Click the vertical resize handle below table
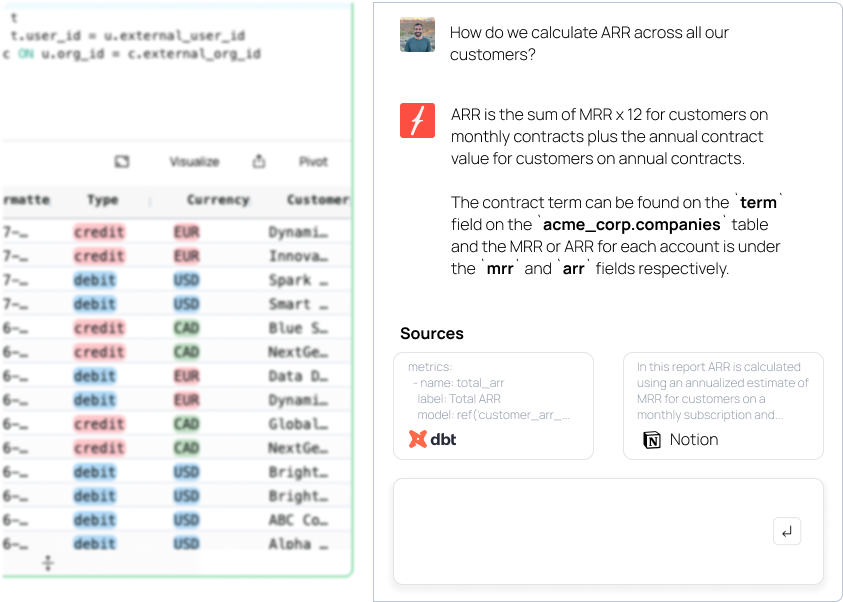The height and width of the screenshot is (602, 843). tap(47, 564)
